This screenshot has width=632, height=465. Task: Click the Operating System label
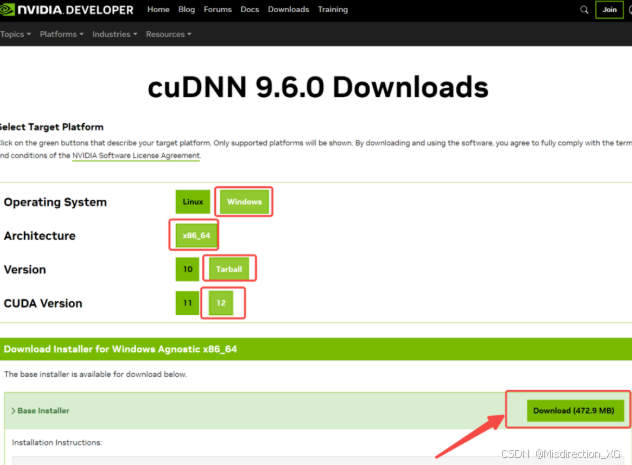tap(55, 202)
